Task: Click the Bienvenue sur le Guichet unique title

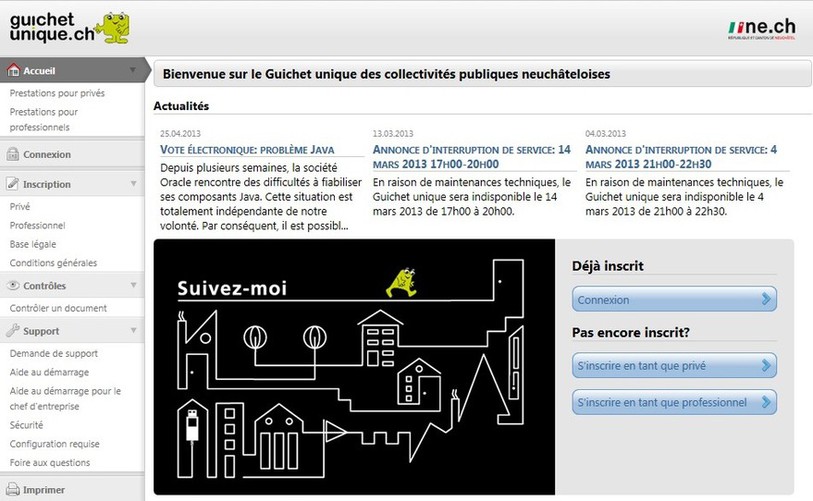Action: point(386,74)
